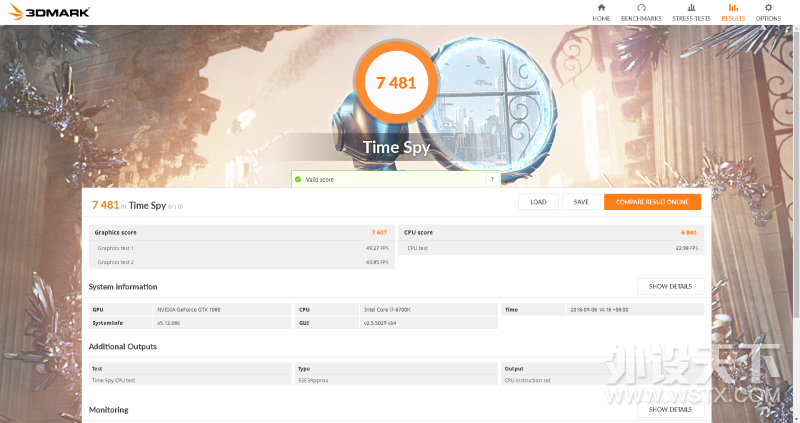Click the SystemInfo version v5.12.686
This screenshot has height=423, width=800.
[222, 323]
